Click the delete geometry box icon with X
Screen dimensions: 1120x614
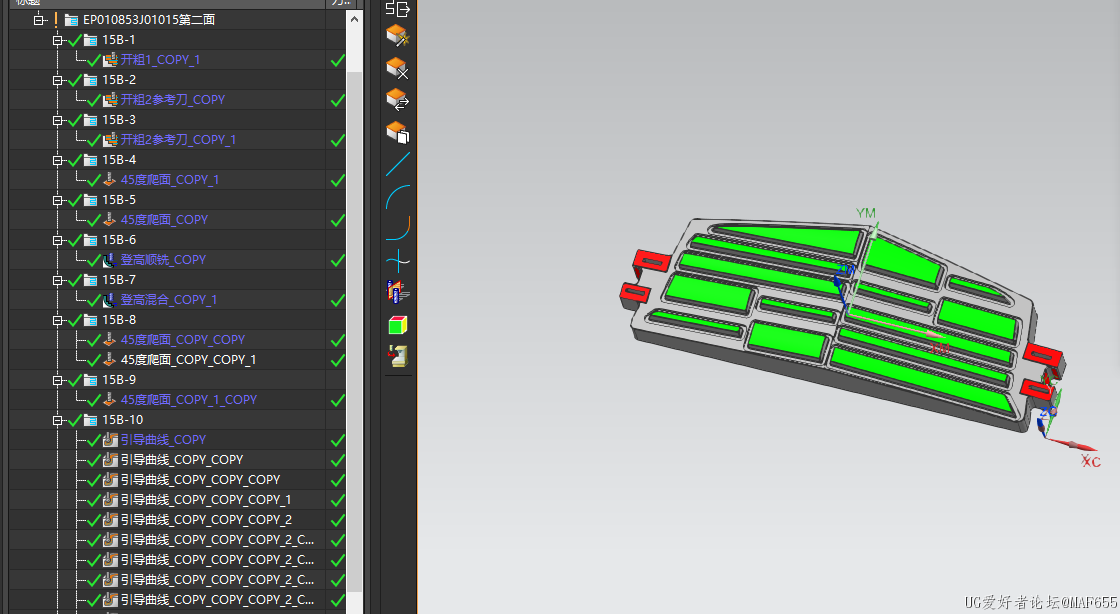point(398,68)
